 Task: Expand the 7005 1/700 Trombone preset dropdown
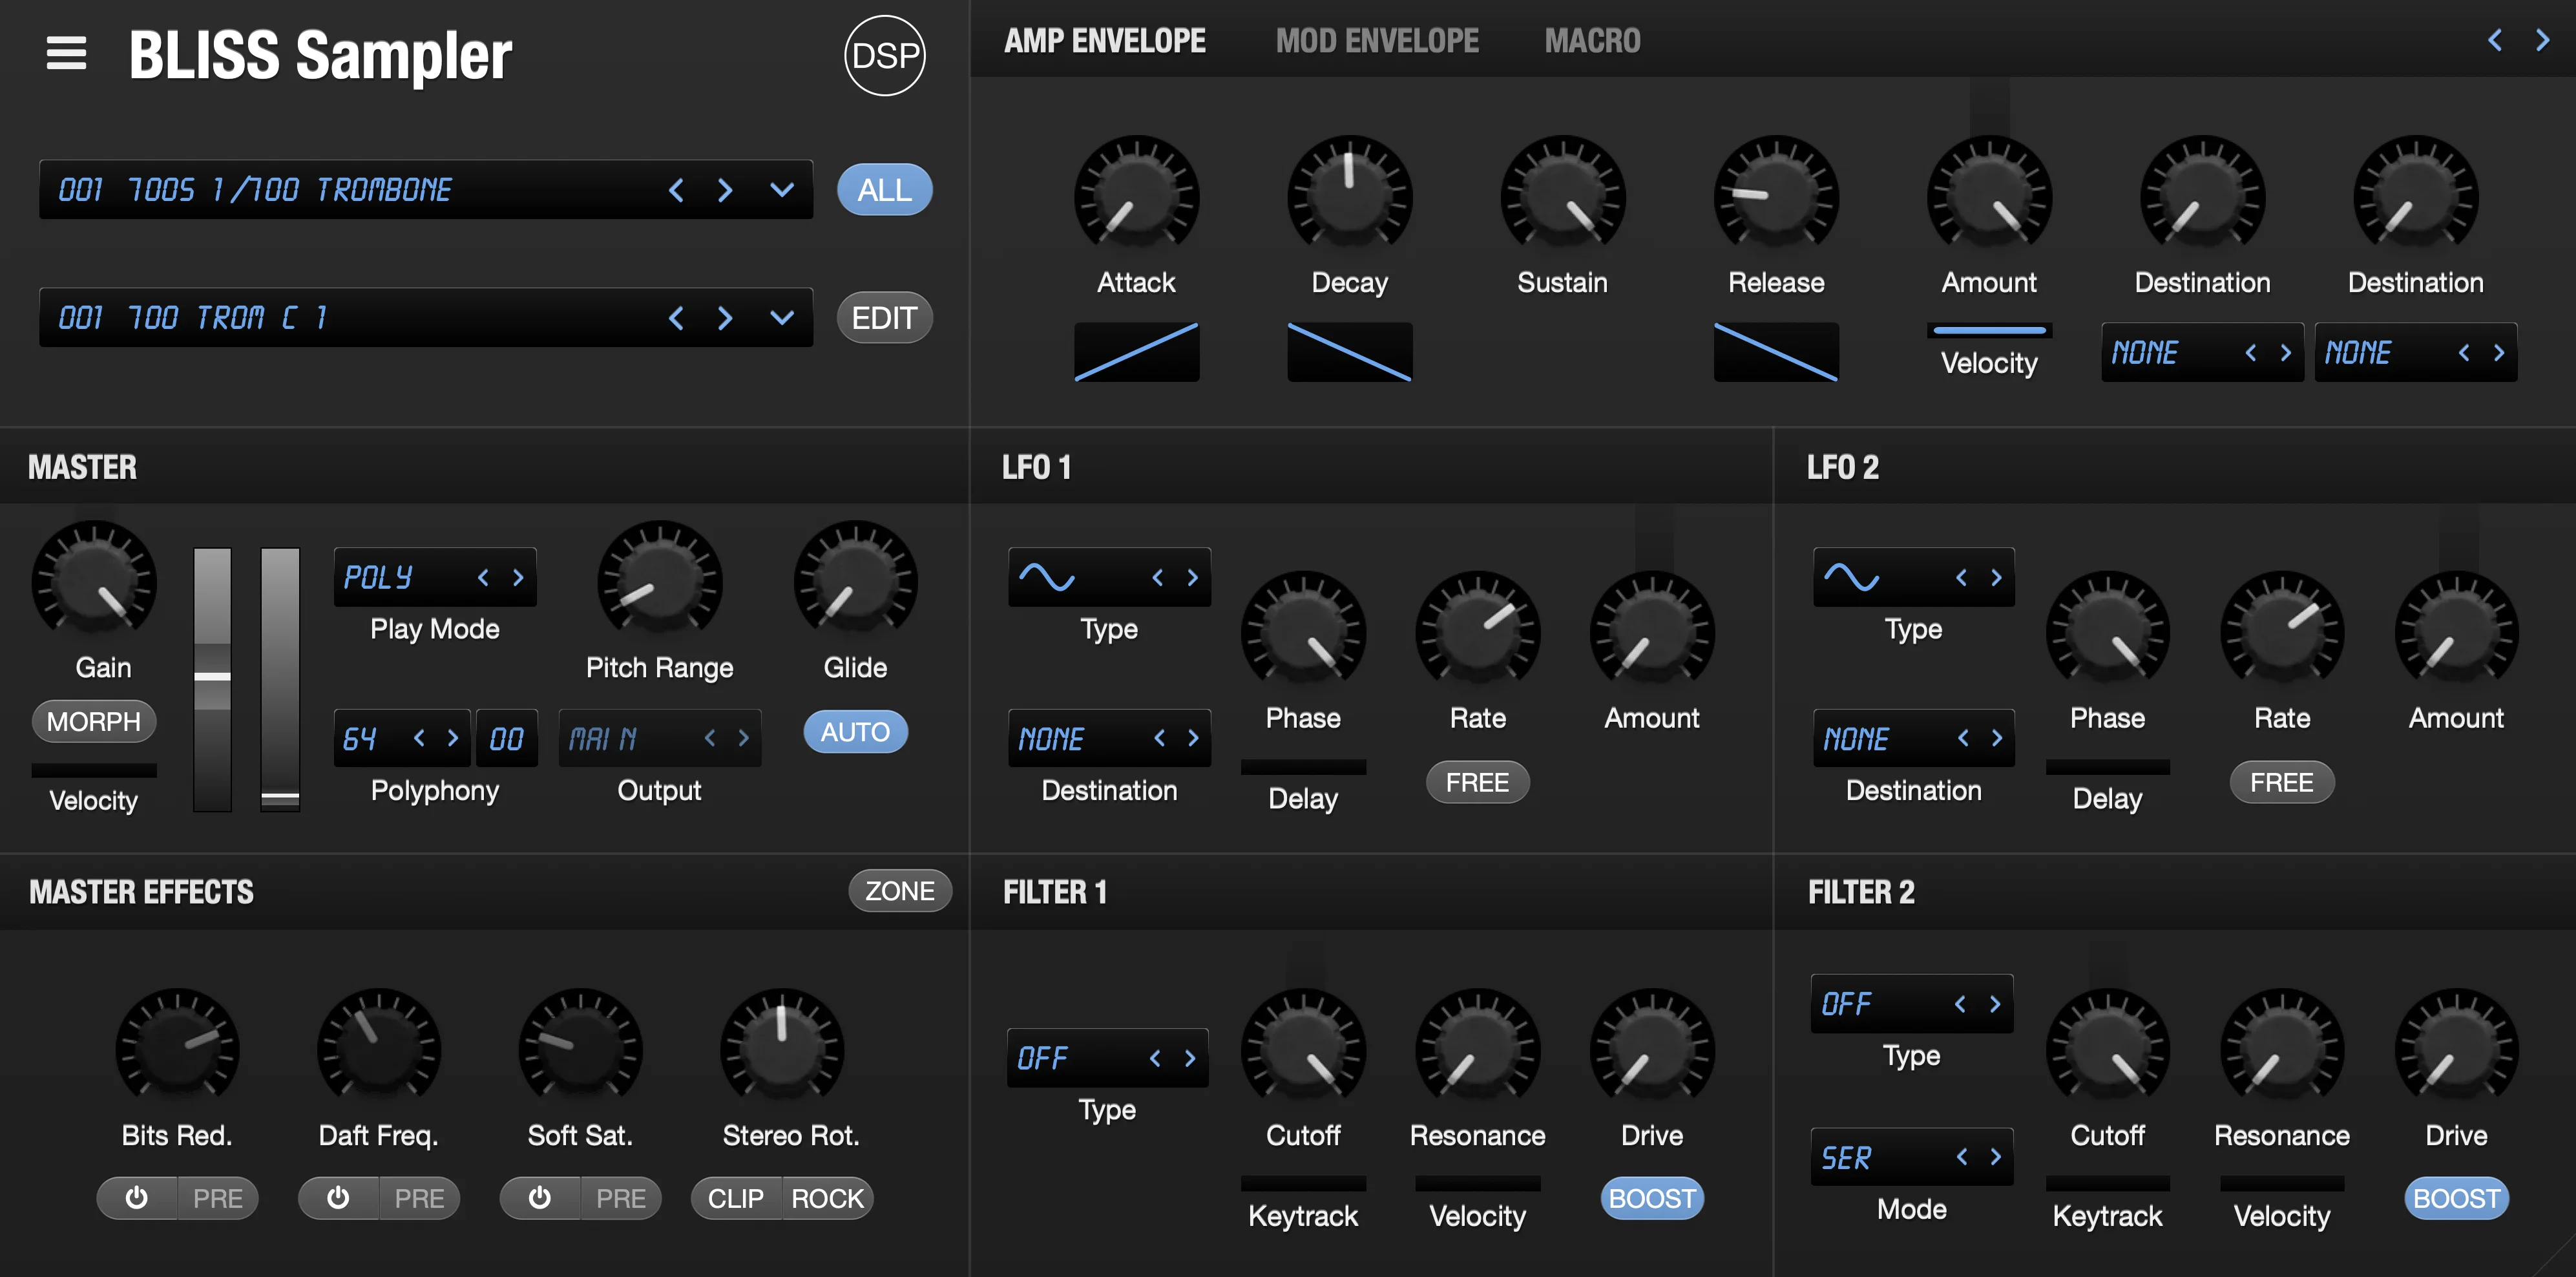point(782,189)
